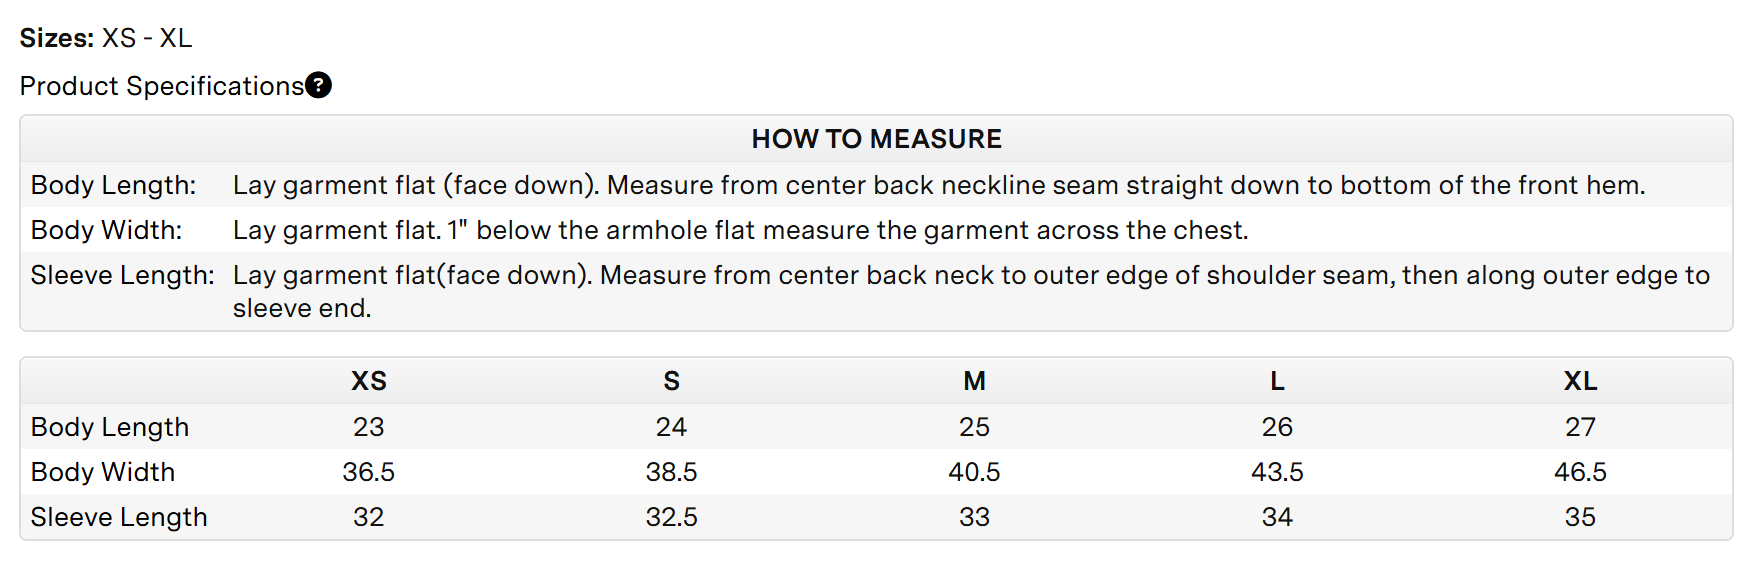Select the Body Length measuring instructions text
The height and width of the screenshot is (561, 1755).
click(x=938, y=185)
